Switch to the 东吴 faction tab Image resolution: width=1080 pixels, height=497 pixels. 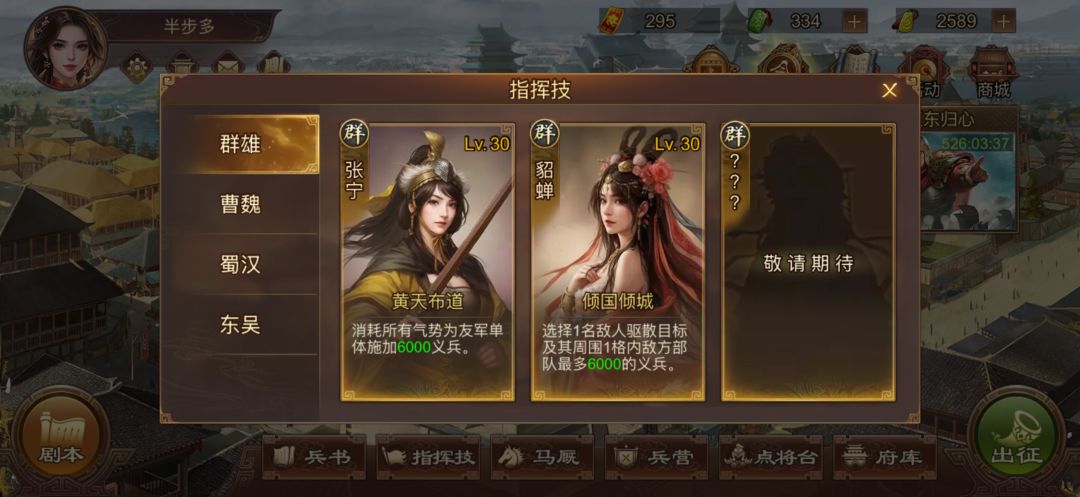click(240, 324)
